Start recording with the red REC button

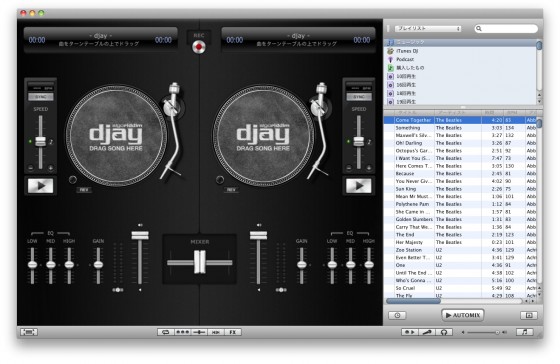click(199, 47)
